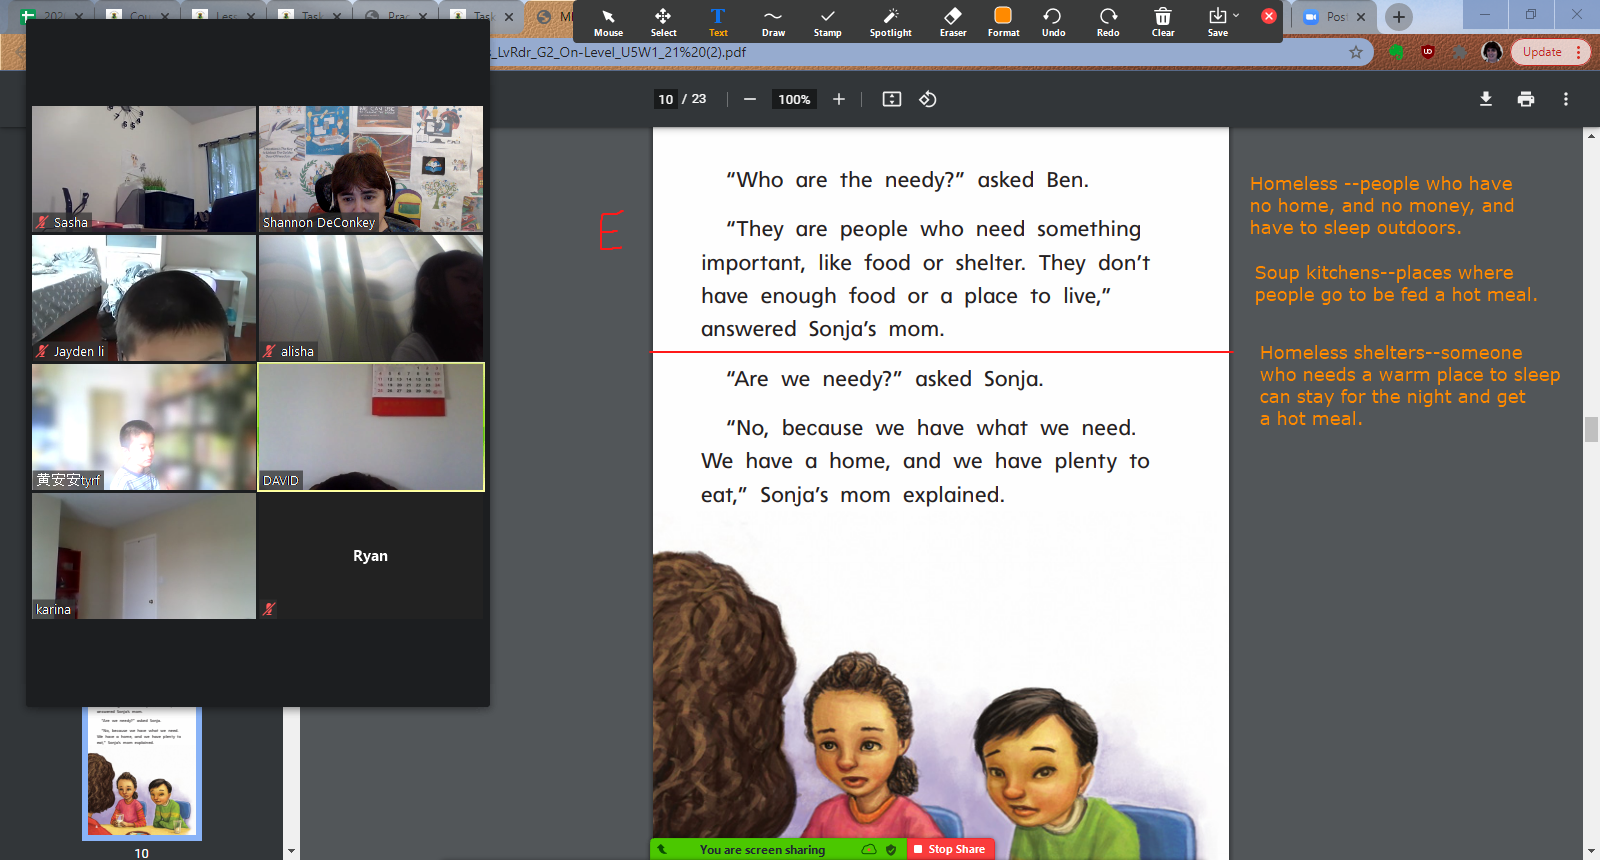
Task: Undo the last annotation
Action: 1053,22
